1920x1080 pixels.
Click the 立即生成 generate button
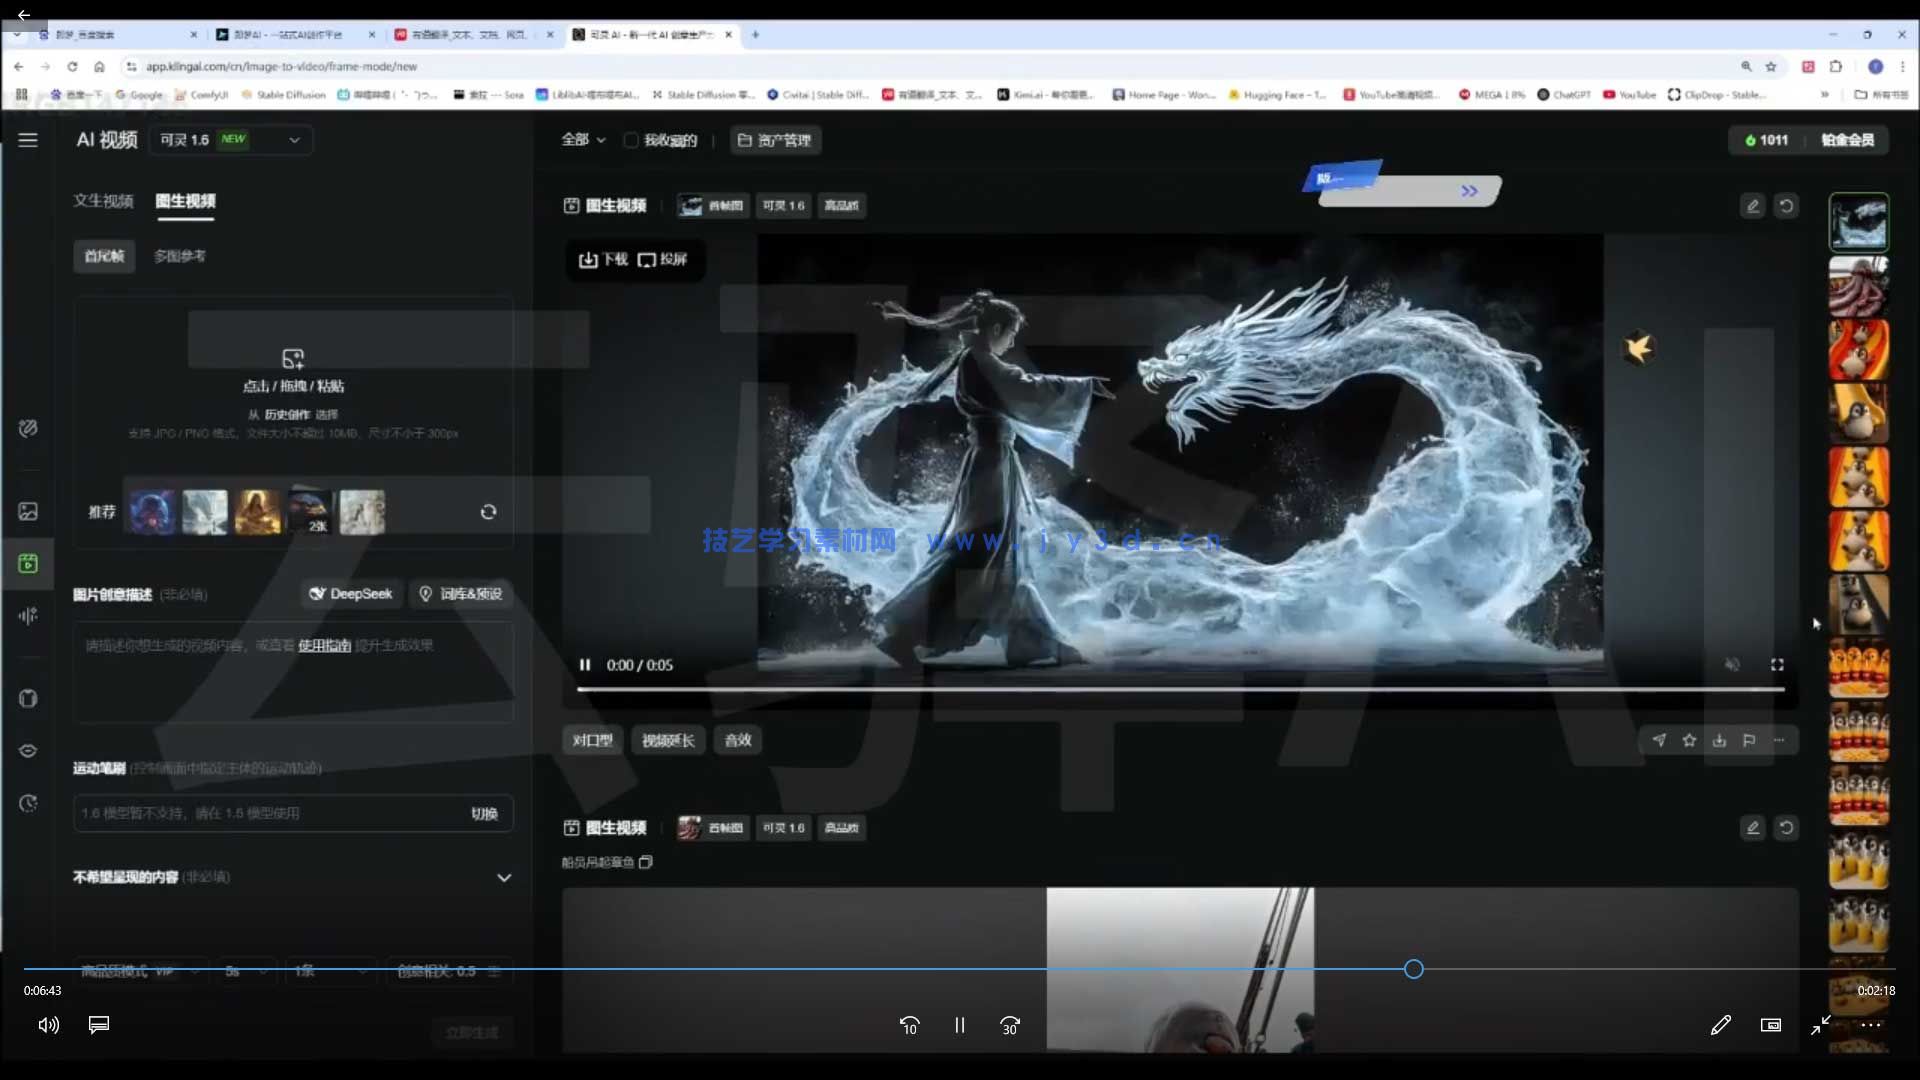pyautogui.click(x=471, y=1032)
